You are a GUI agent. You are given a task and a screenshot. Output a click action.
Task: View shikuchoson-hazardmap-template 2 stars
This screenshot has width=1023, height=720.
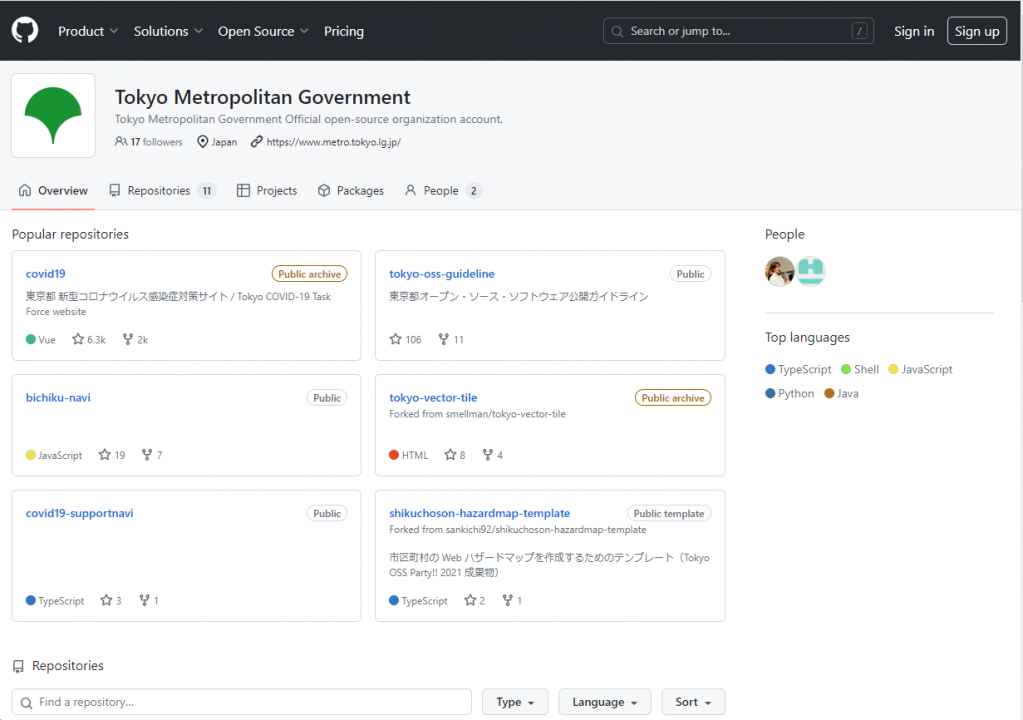[x=474, y=600]
